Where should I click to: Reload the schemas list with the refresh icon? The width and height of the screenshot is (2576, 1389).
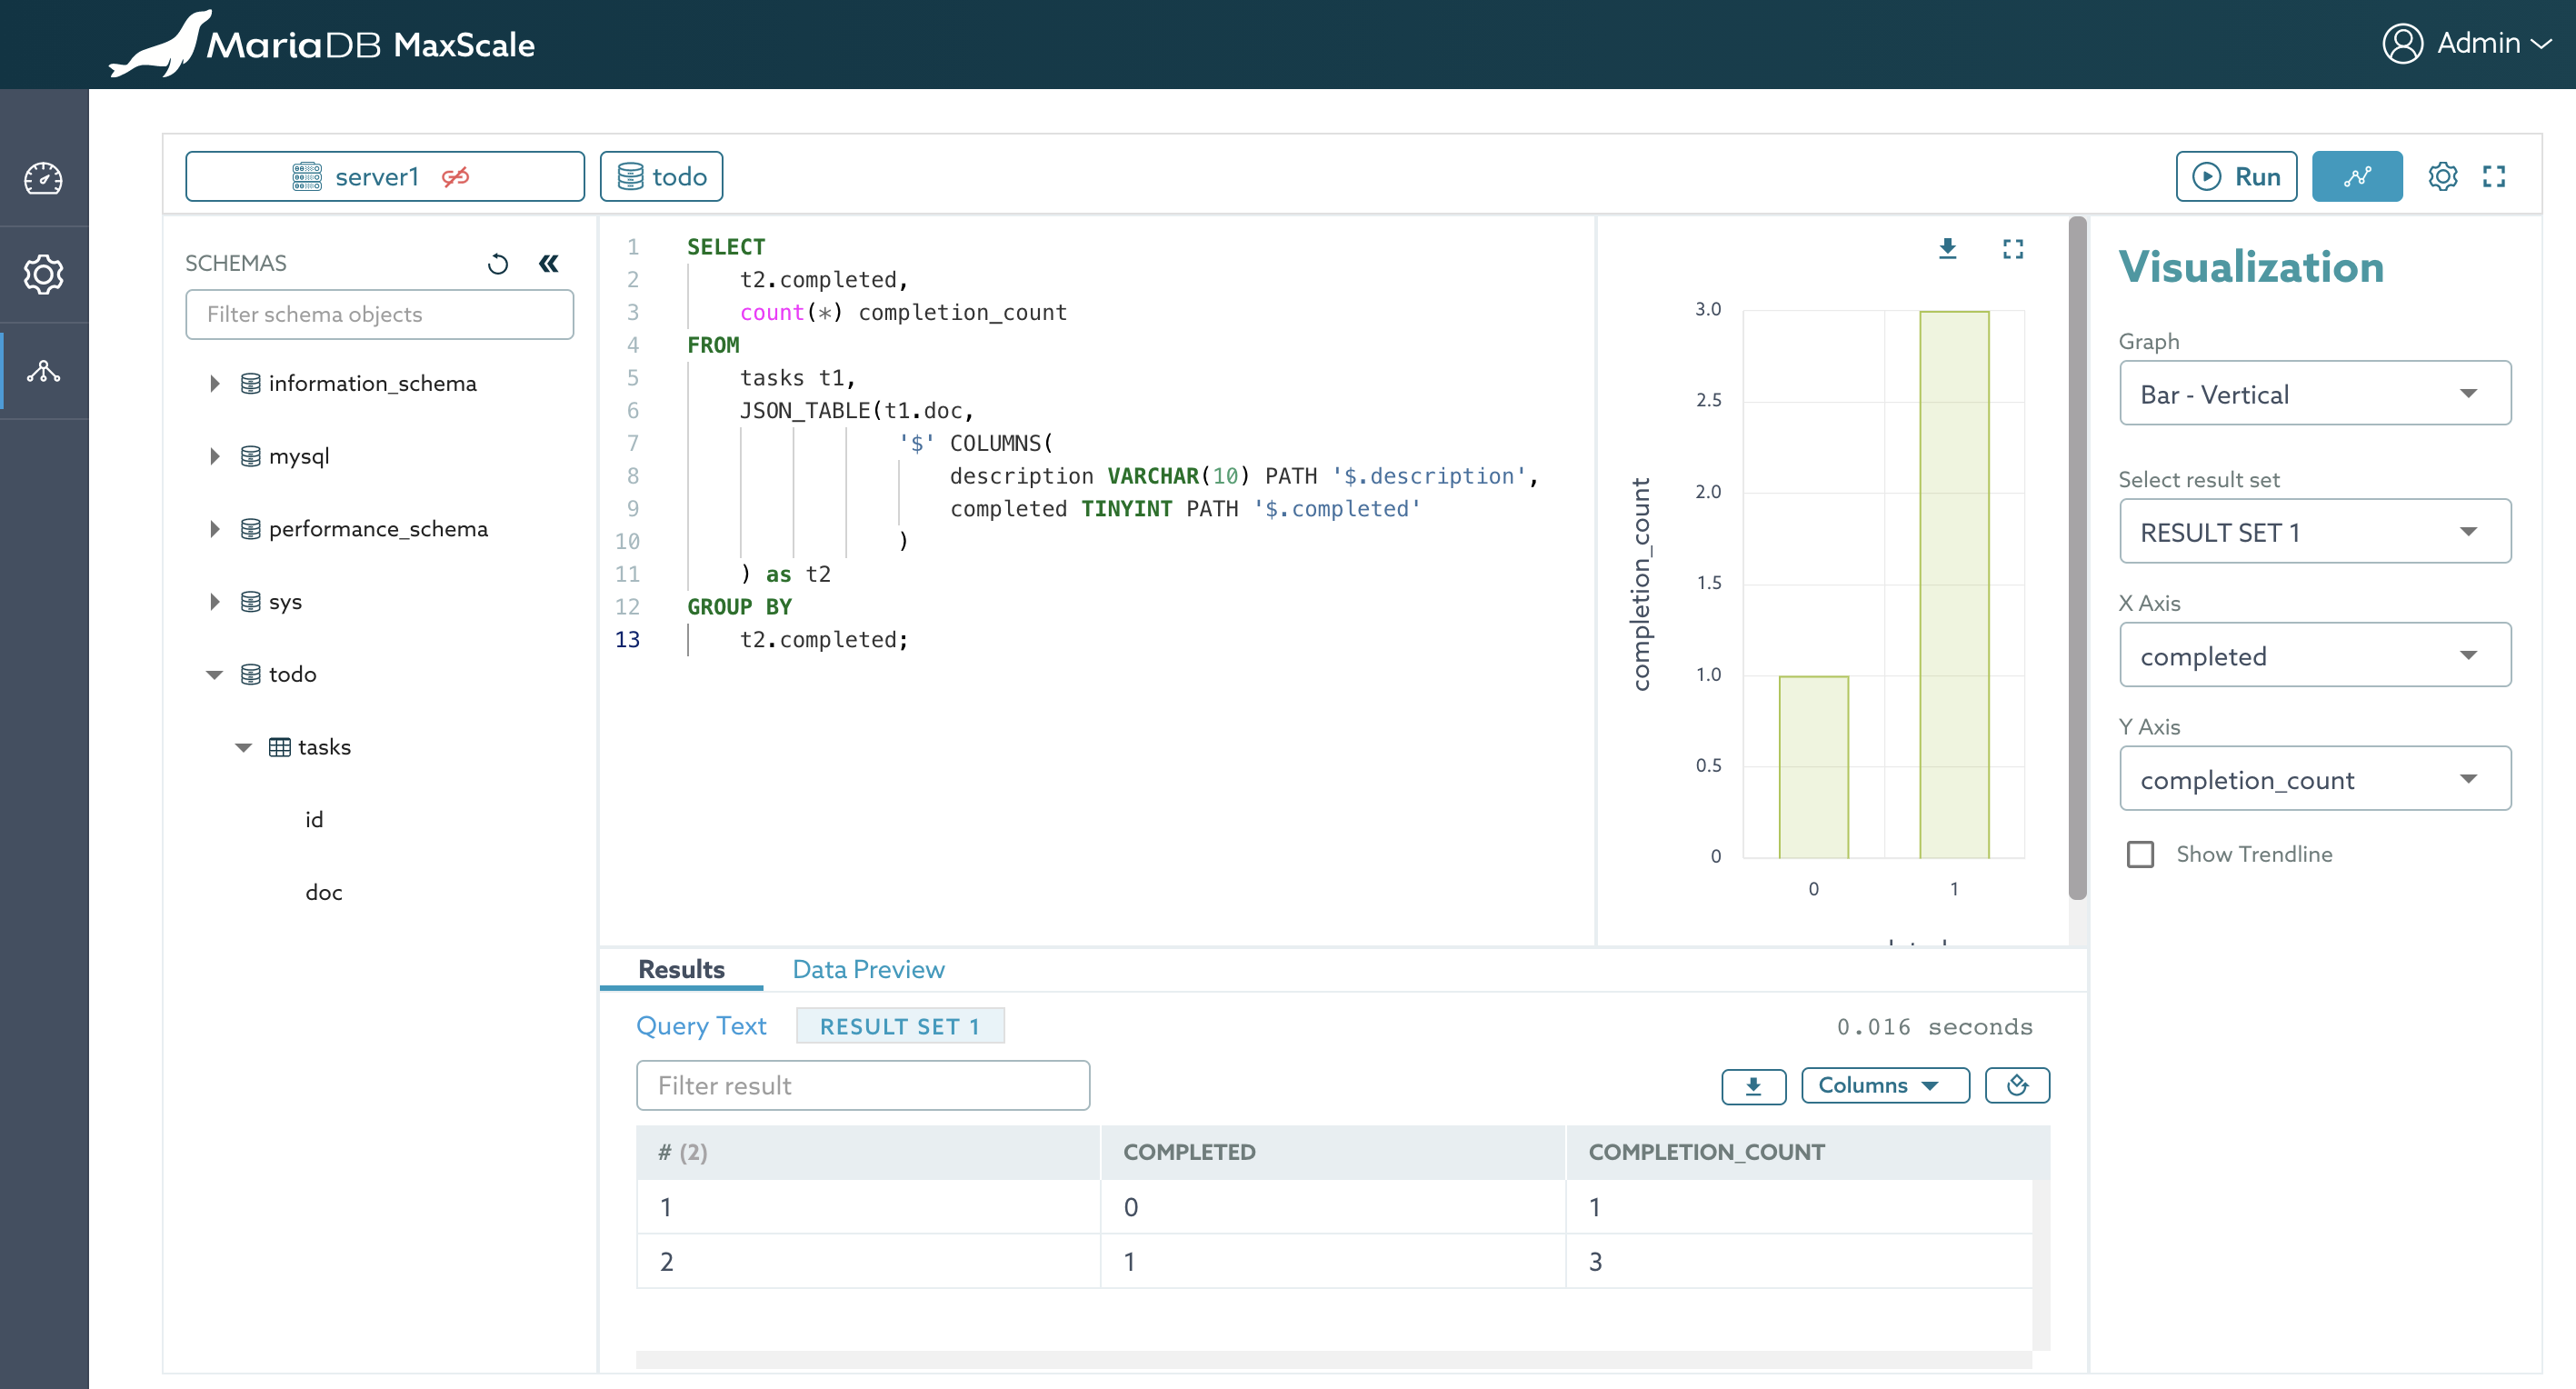pos(498,263)
